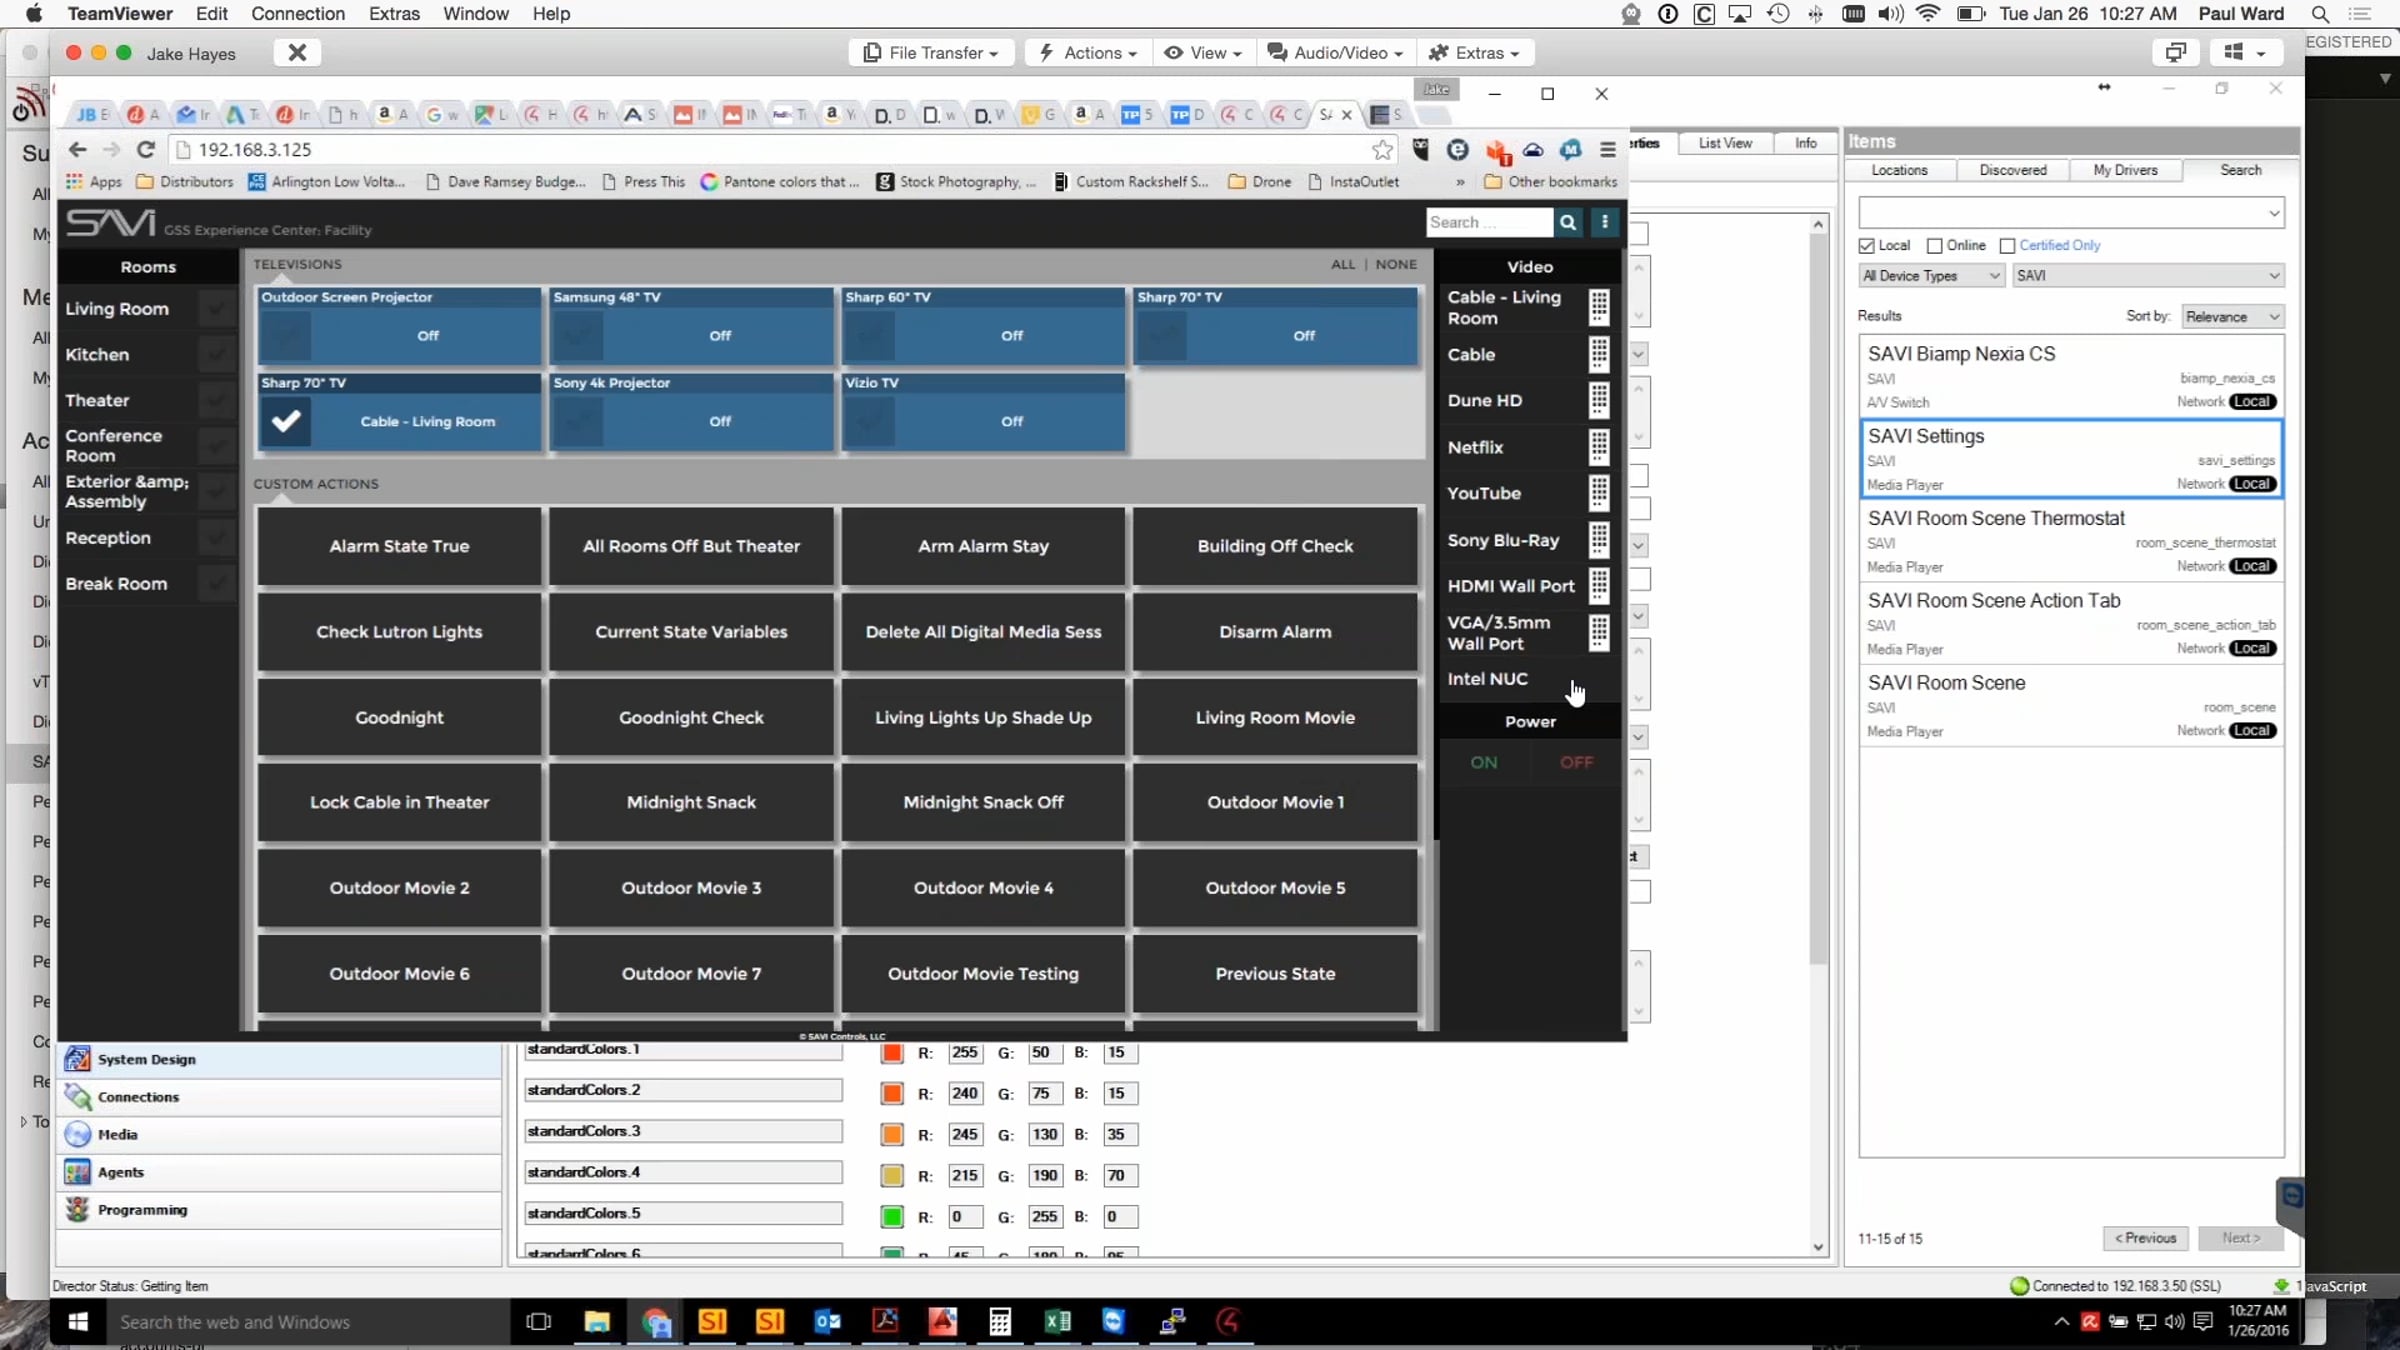The width and height of the screenshot is (2400, 1350).
Task: Open remote icon next to YouTube source
Action: coord(1599,493)
